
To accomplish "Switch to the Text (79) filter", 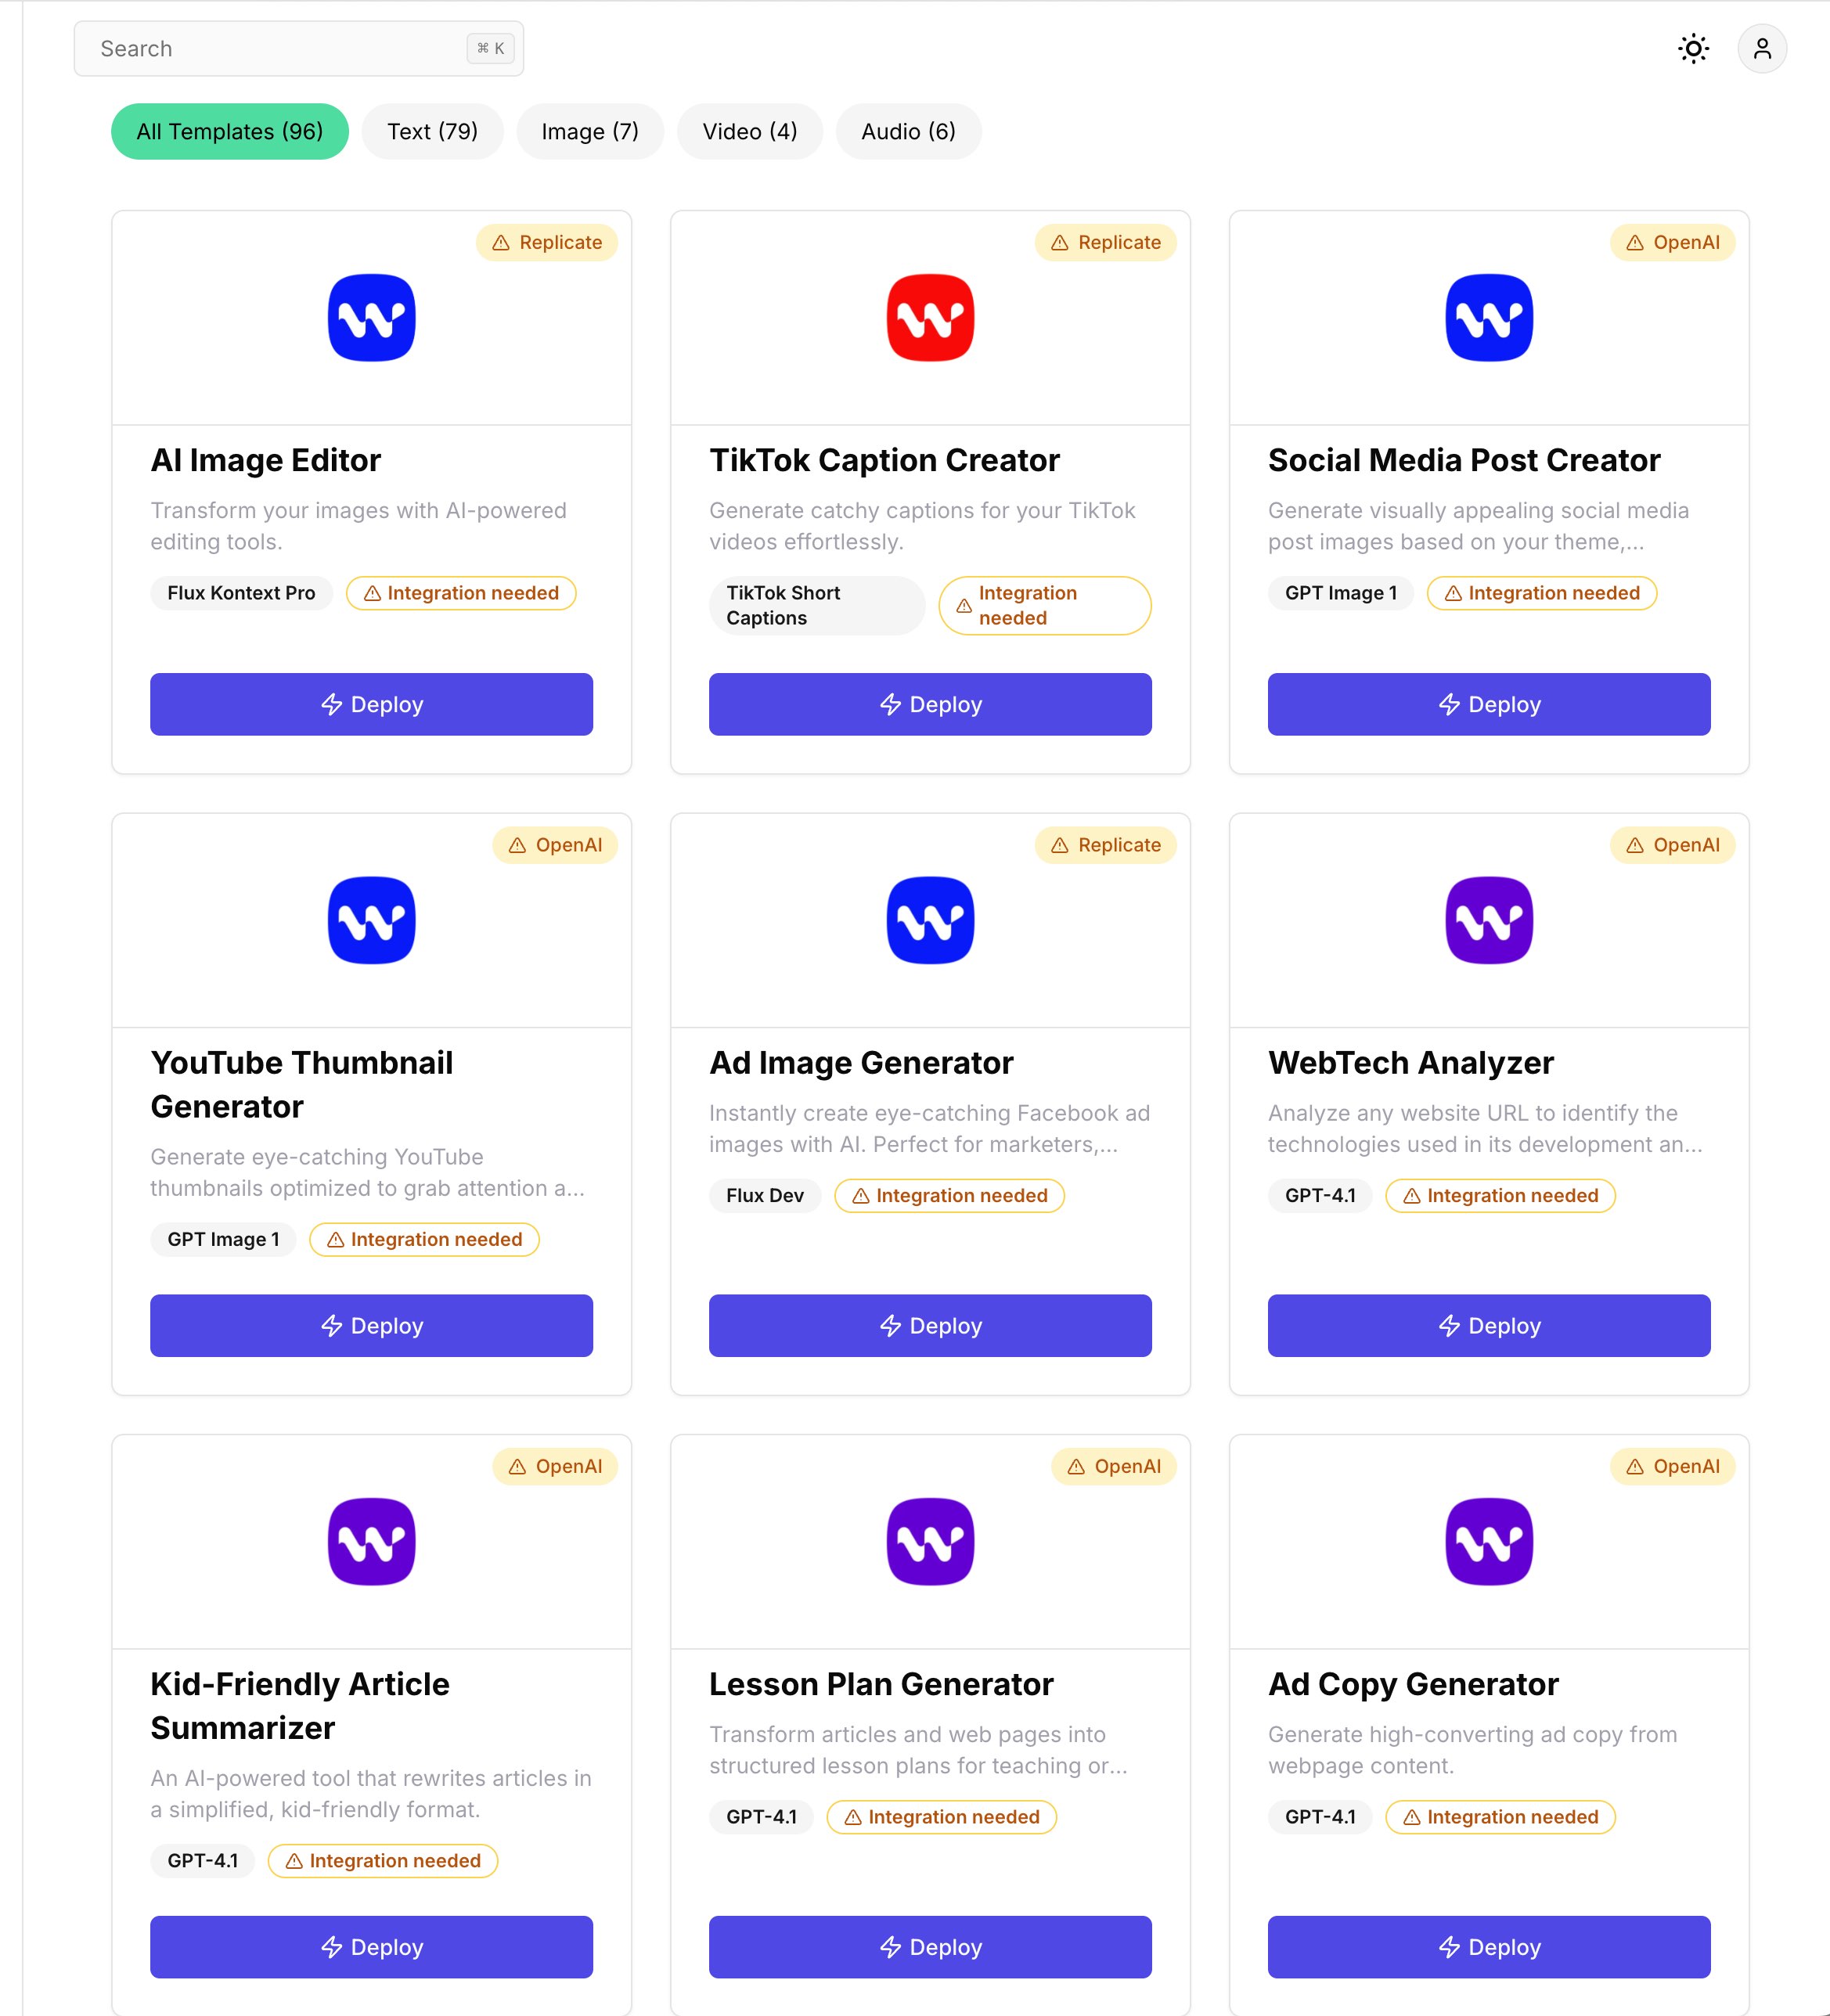I will click(x=432, y=132).
